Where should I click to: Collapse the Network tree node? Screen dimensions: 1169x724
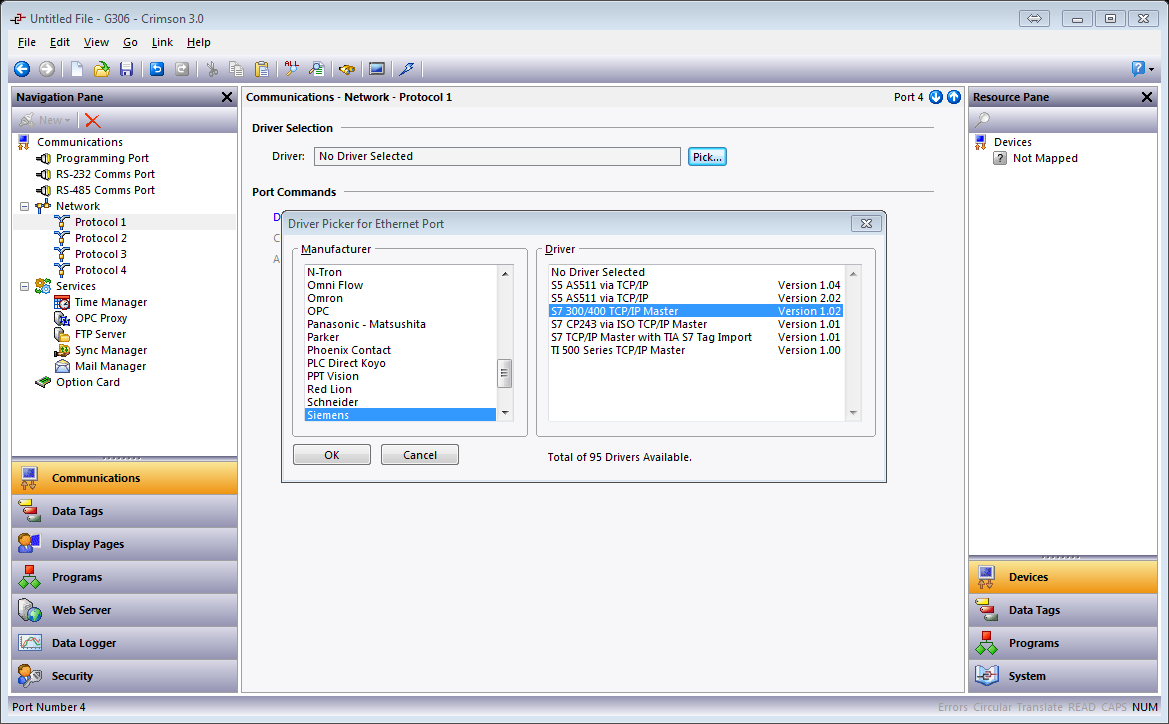click(25, 207)
